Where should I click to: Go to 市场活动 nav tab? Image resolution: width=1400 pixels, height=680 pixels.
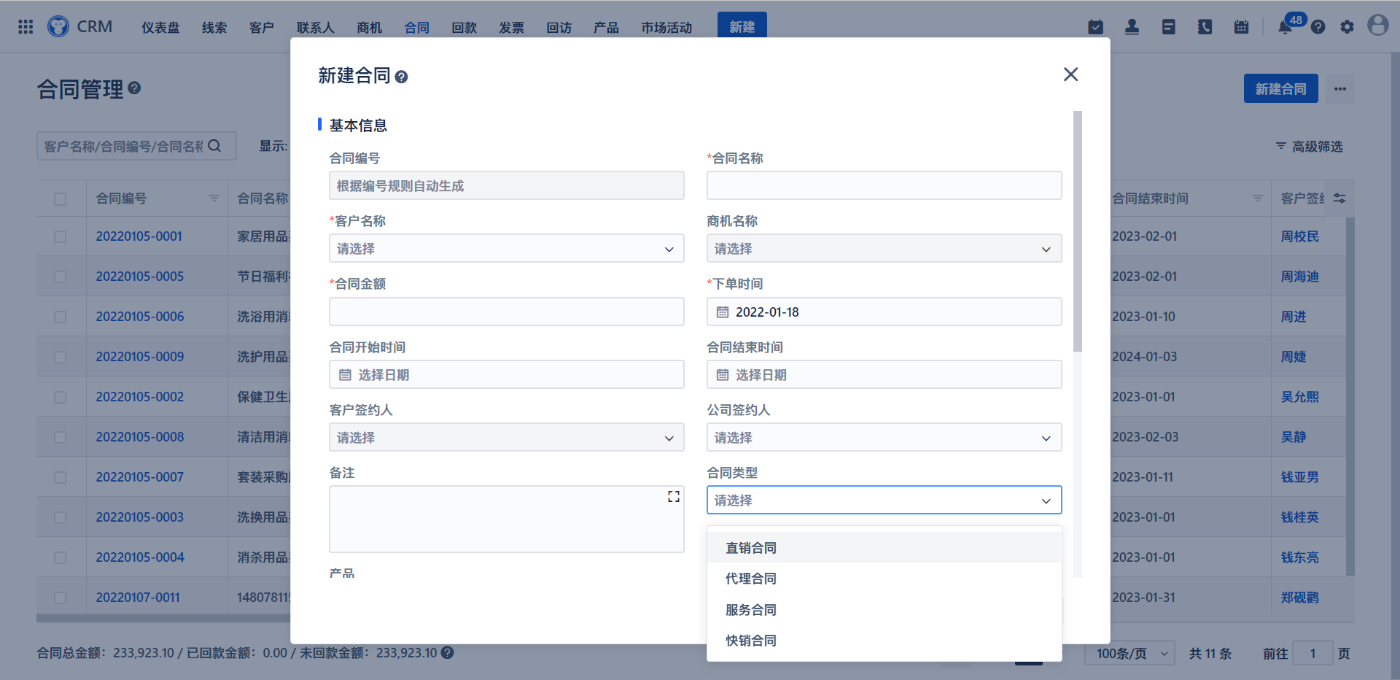pos(667,28)
